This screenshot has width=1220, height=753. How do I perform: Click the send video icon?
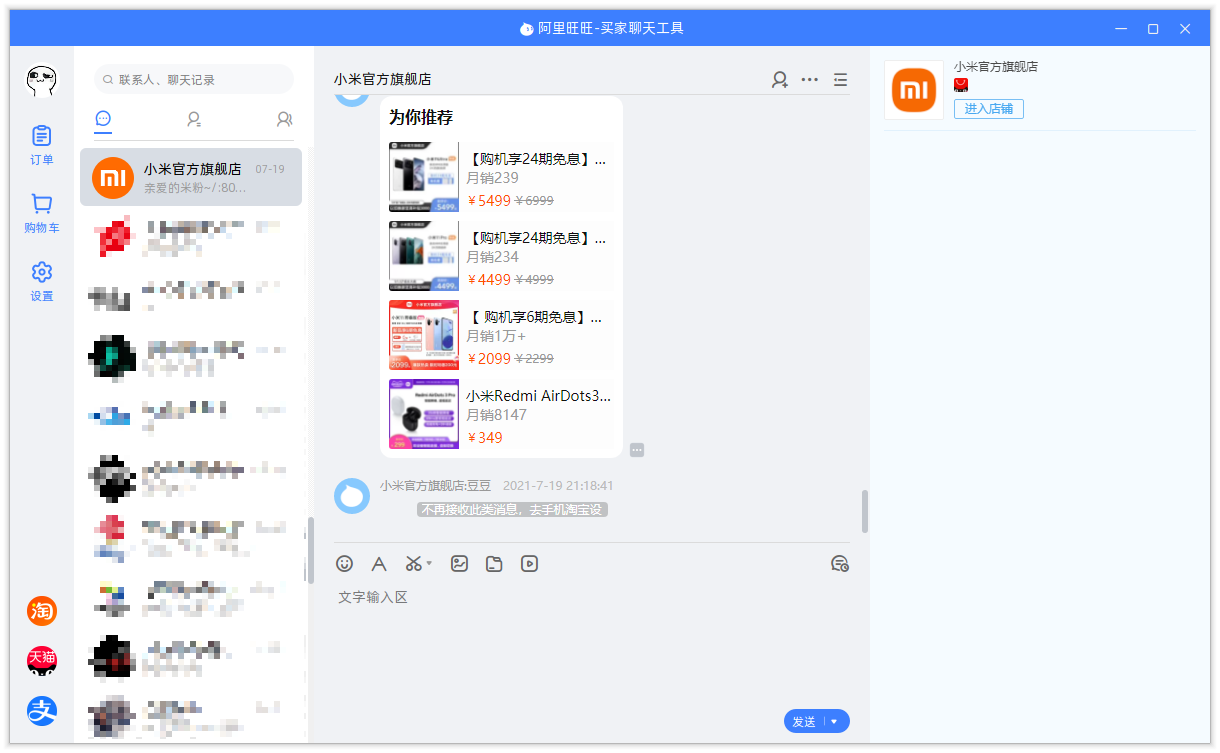(x=529, y=564)
